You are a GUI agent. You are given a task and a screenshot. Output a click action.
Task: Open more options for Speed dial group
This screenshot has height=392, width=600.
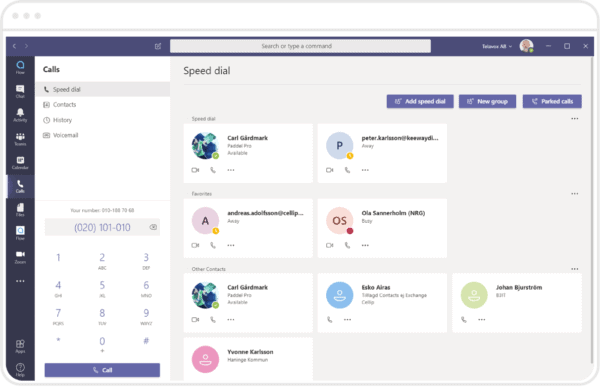click(x=574, y=119)
